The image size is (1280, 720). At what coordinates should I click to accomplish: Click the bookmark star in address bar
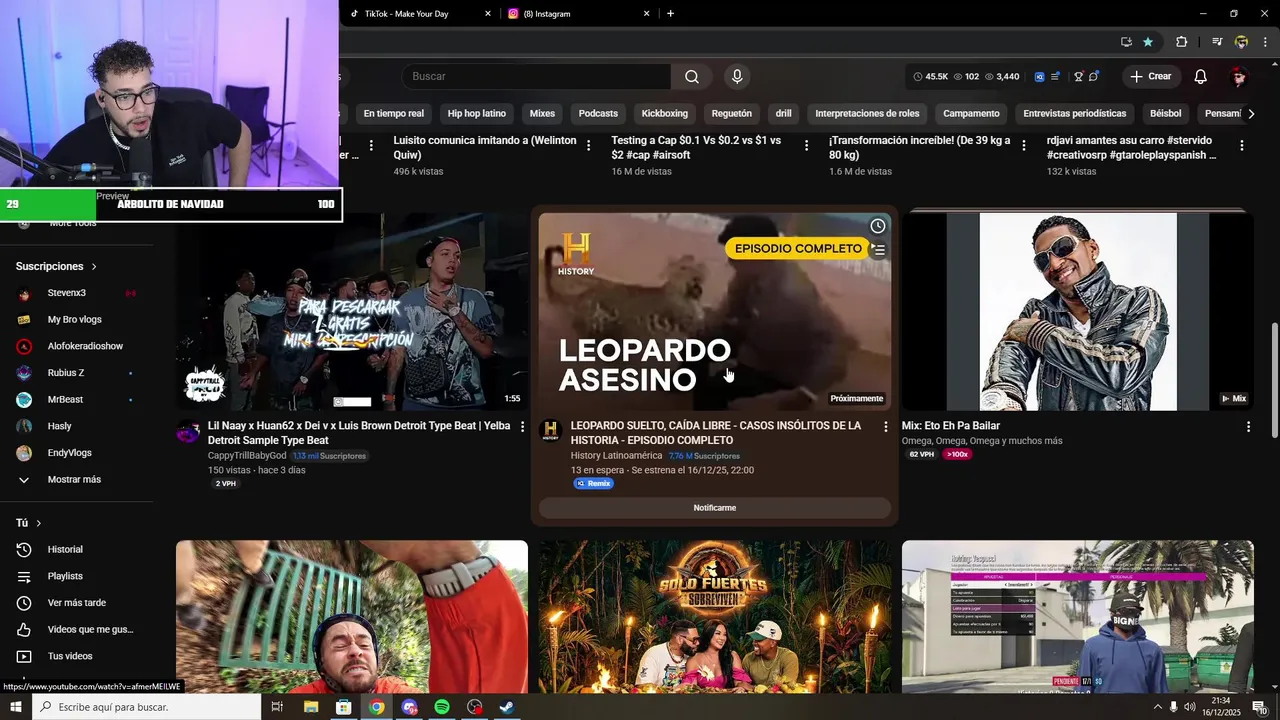coord(1148,42)
